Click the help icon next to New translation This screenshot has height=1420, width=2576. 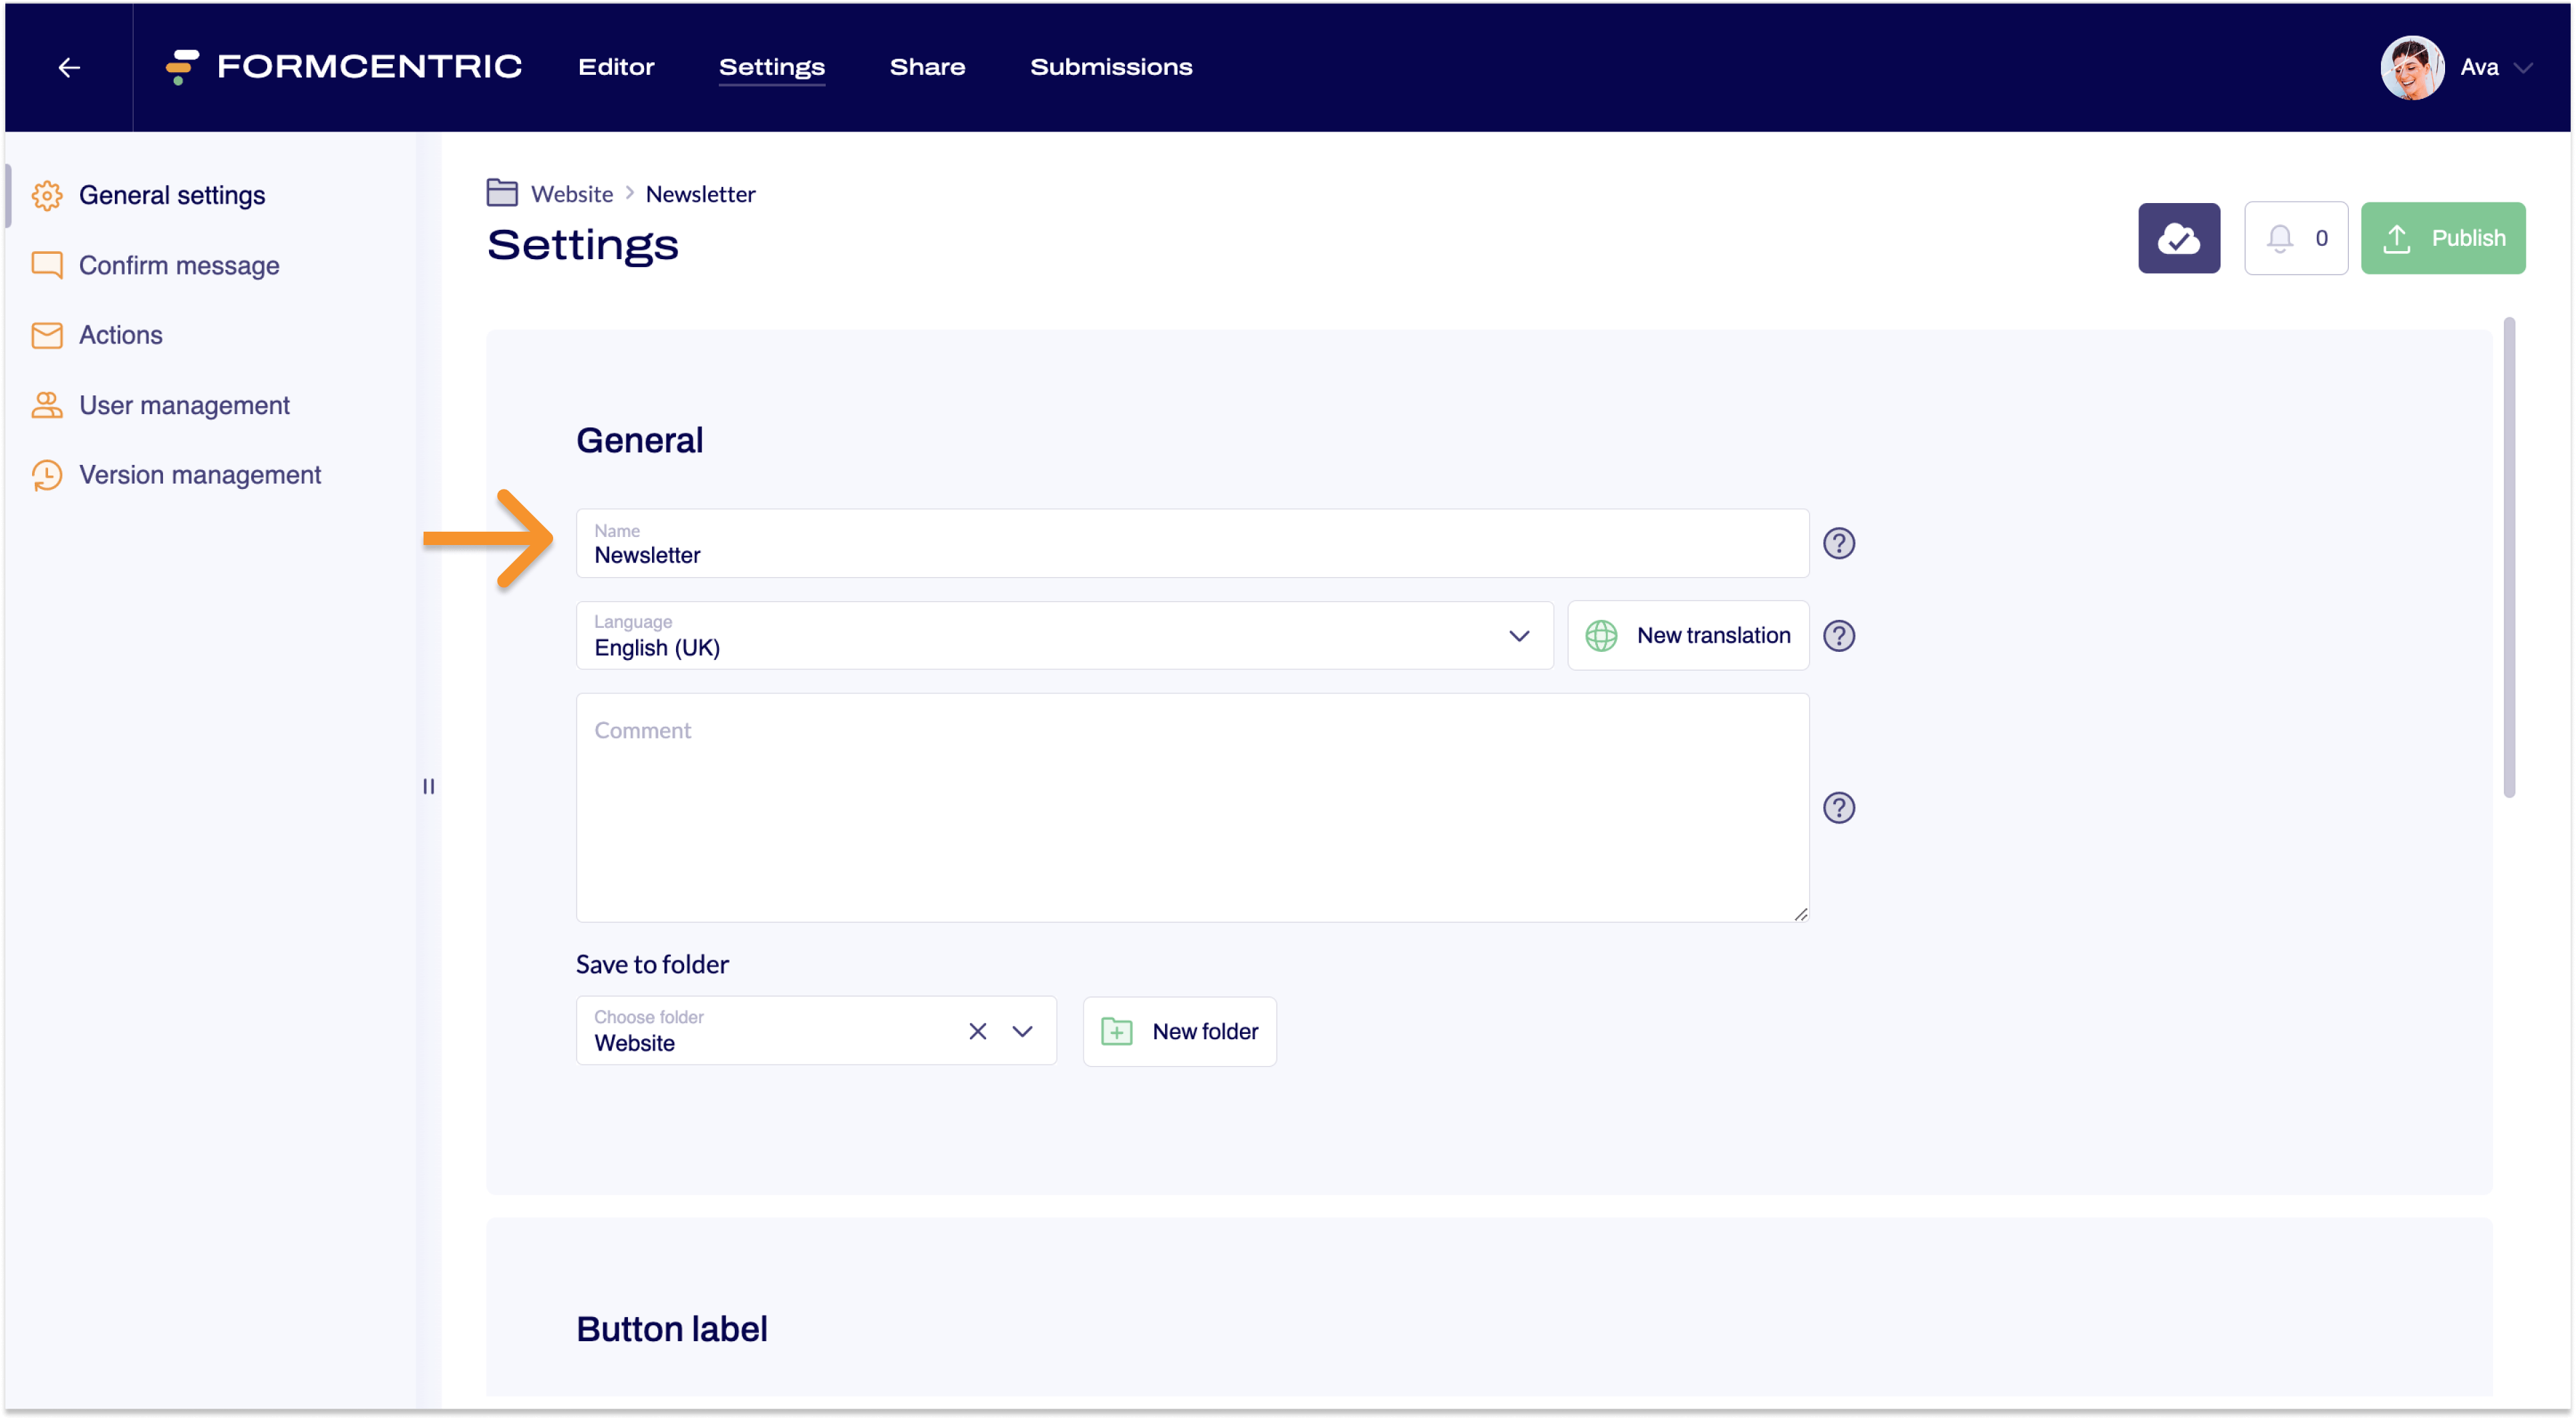tap(1839, 635)
